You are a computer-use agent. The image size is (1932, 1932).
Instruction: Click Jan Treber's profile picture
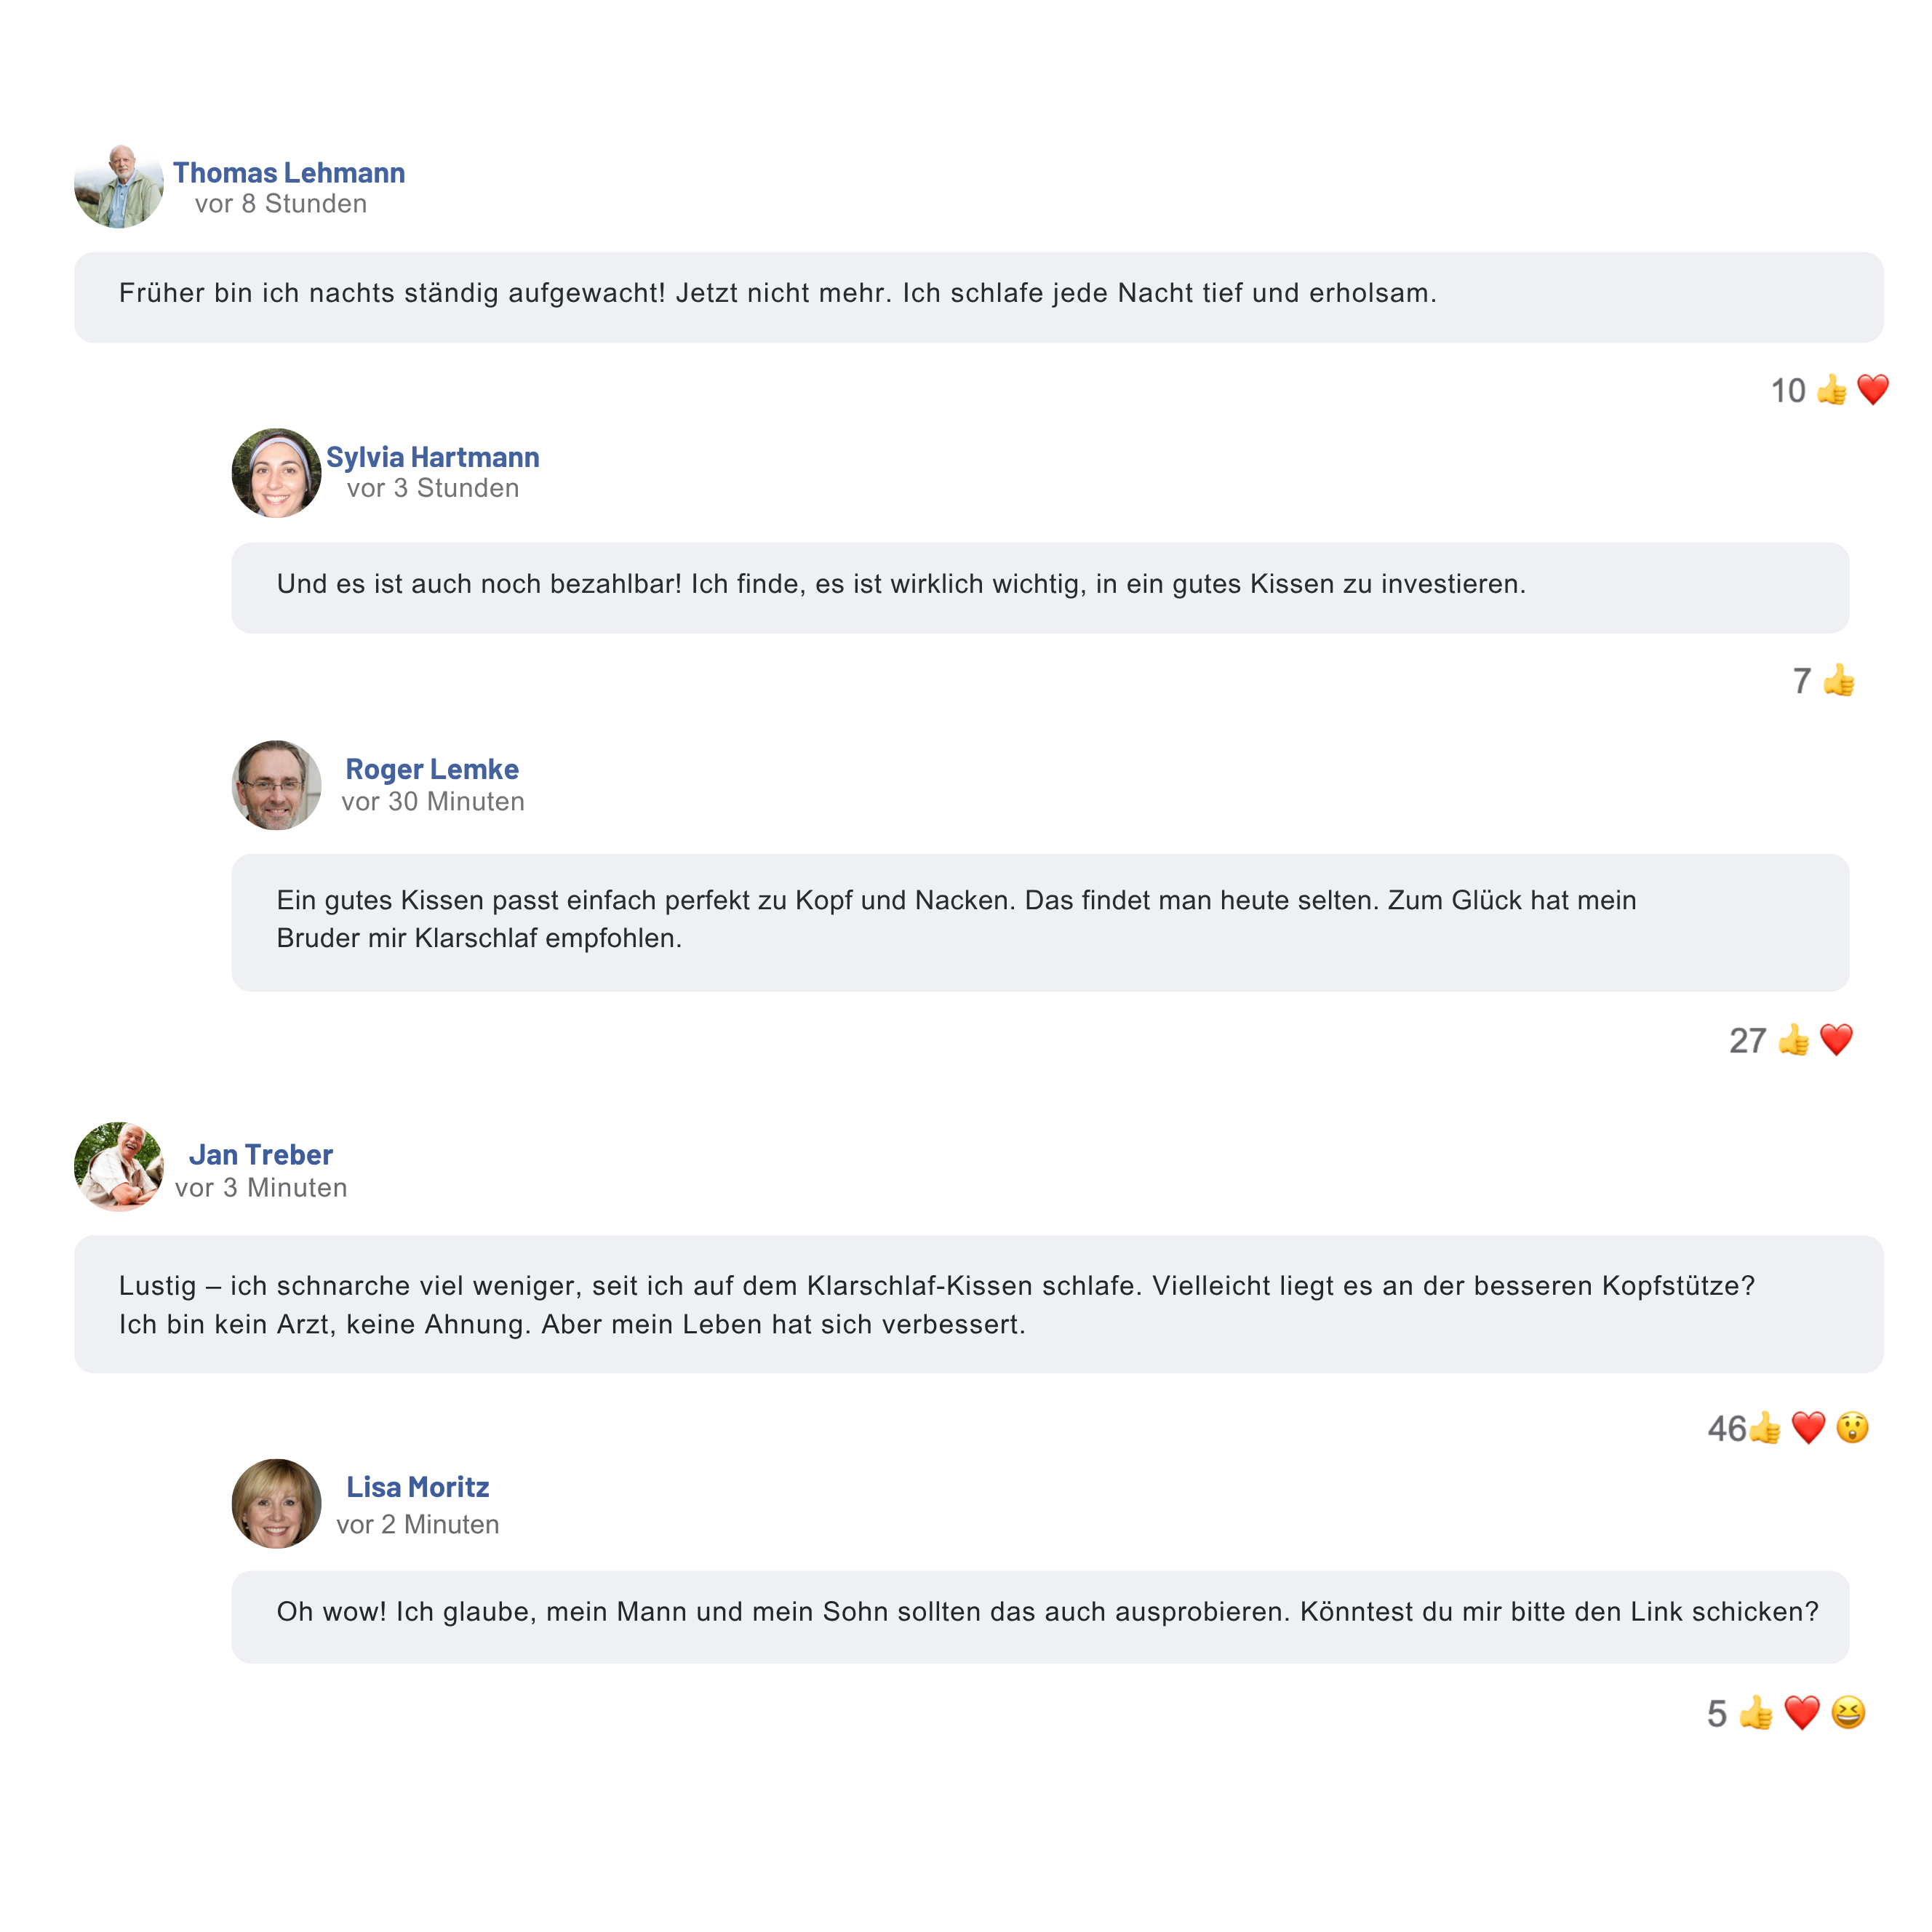tap(119, 1167)
